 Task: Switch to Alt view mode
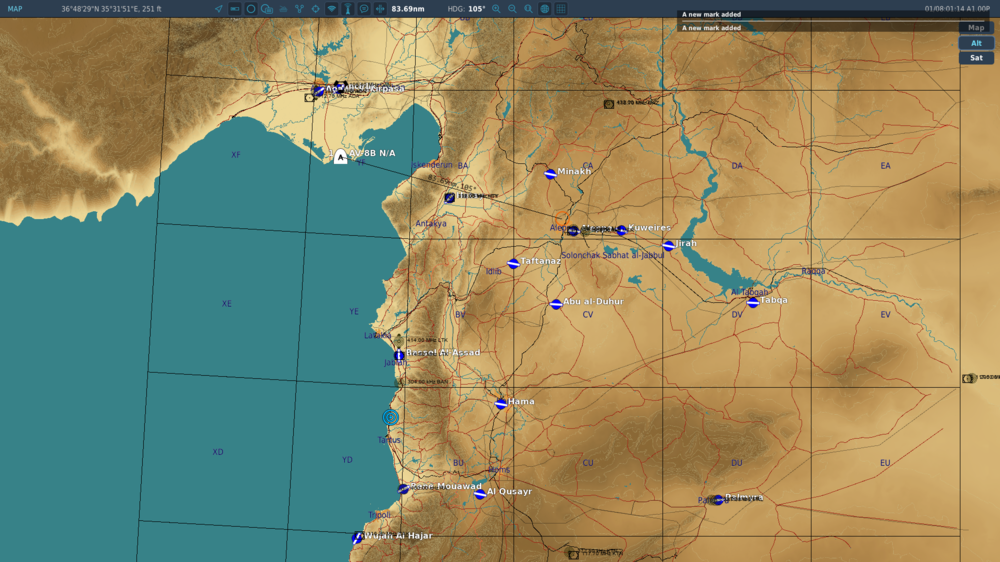click(976, 43)
